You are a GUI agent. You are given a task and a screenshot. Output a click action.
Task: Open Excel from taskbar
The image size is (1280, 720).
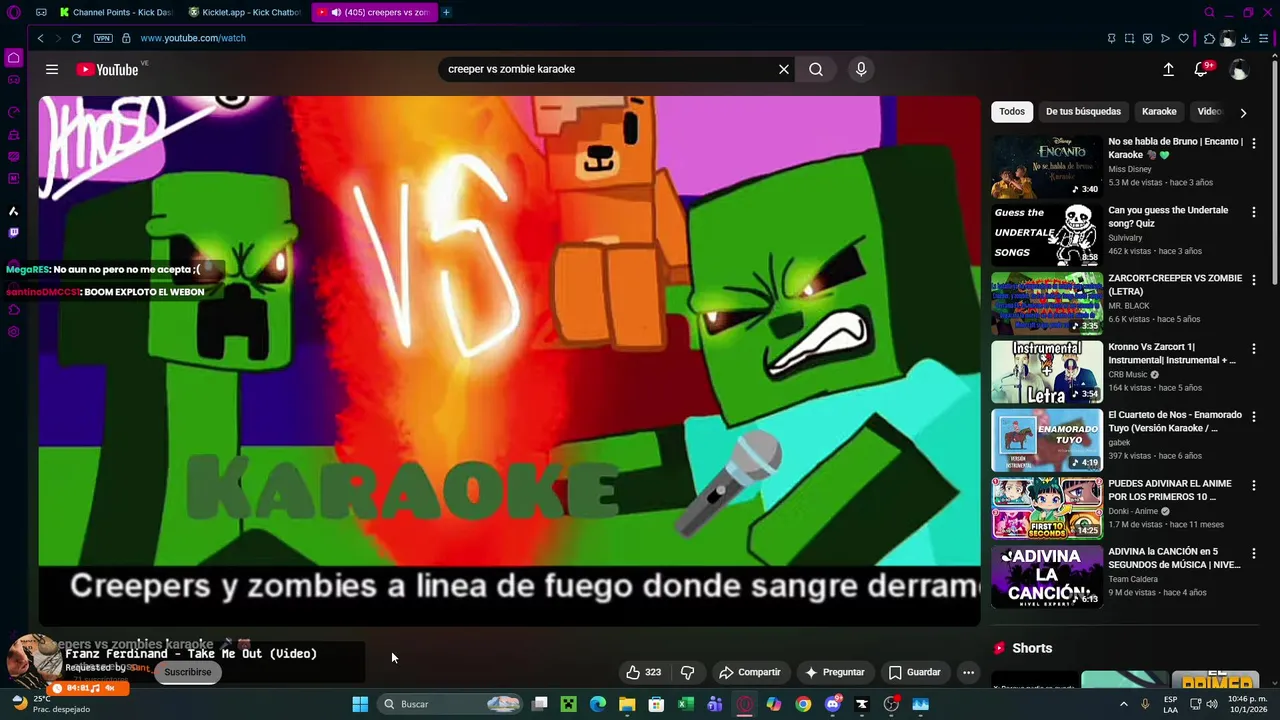point(686,704)
